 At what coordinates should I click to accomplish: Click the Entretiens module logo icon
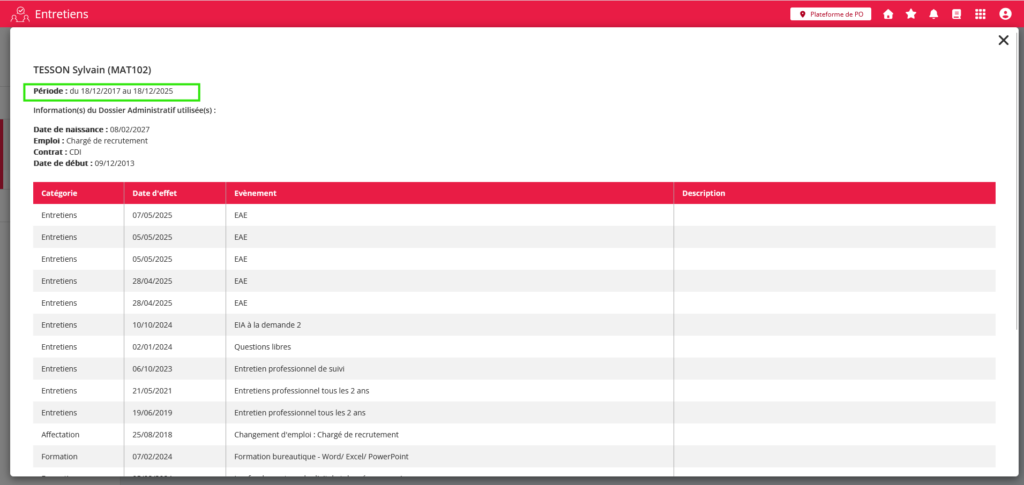coord(19,14)
